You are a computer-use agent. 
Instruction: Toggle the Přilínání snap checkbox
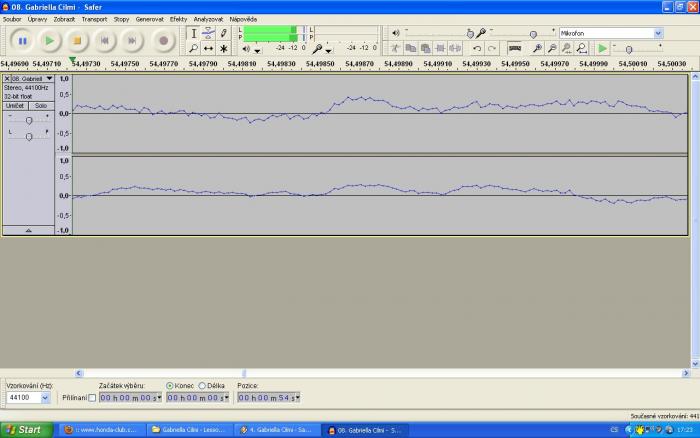pos(93,398)
